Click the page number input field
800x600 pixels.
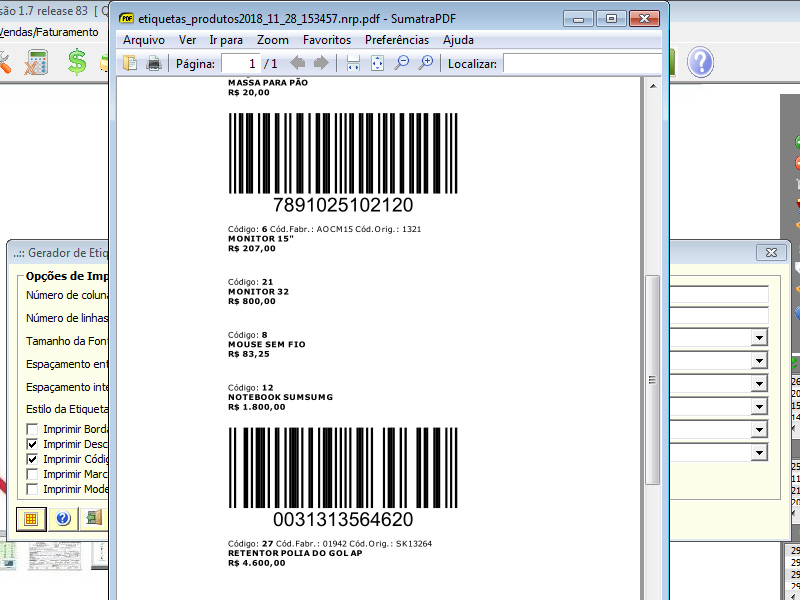point(240,63)
